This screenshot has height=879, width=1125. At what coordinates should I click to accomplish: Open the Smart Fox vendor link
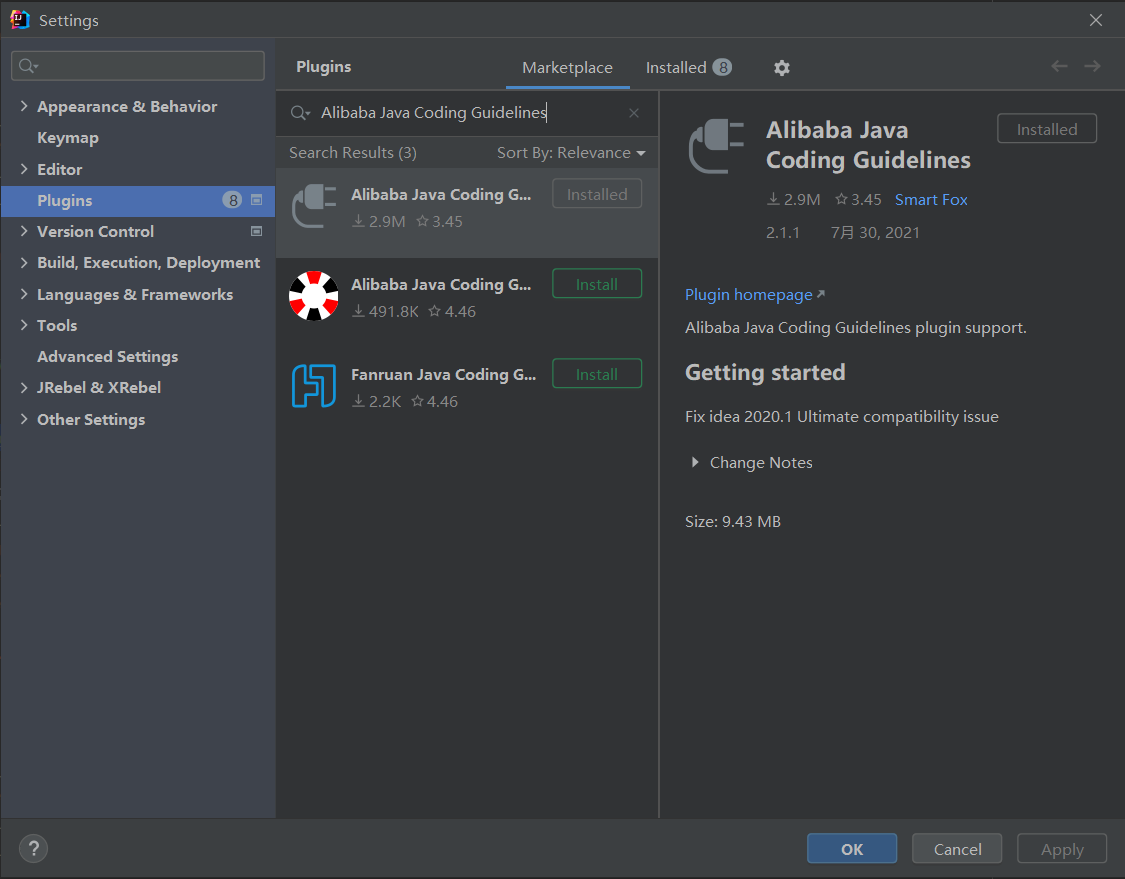tap(931, 199)
